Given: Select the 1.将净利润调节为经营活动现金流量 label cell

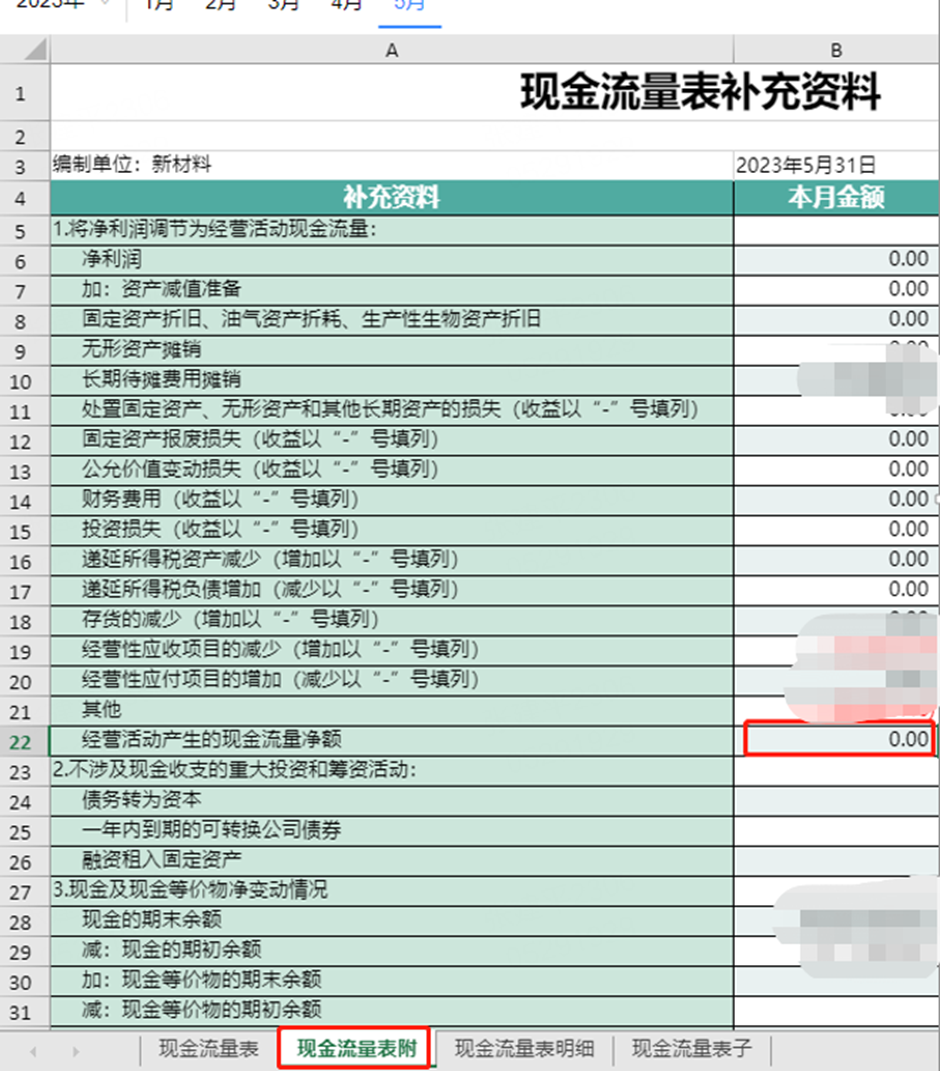Looking at the screenshot, I should 391,230.
